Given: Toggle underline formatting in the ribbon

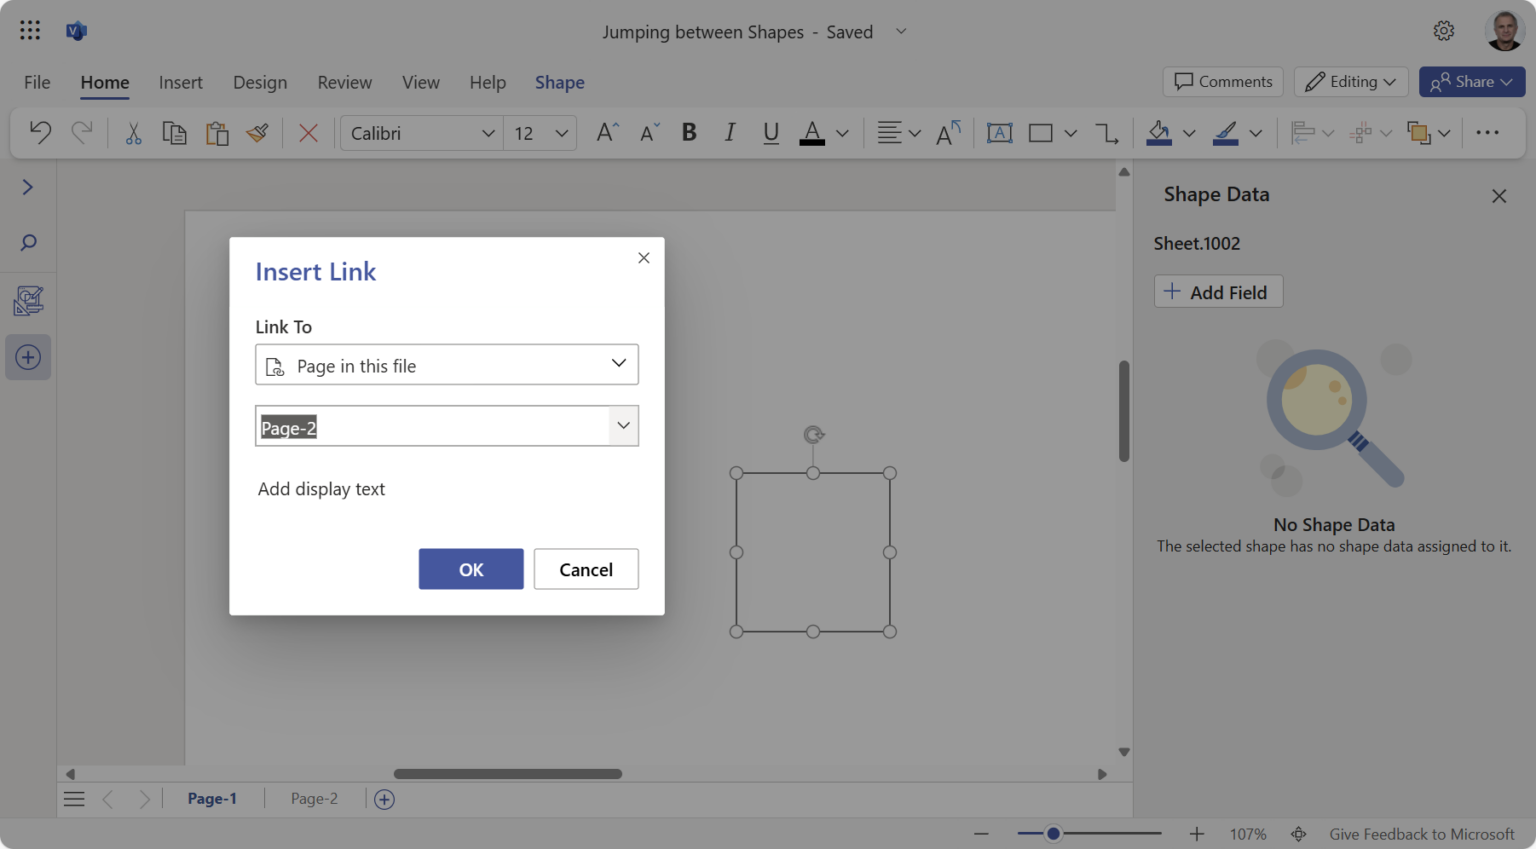Looking at the screenshot, I should (770, 132).
